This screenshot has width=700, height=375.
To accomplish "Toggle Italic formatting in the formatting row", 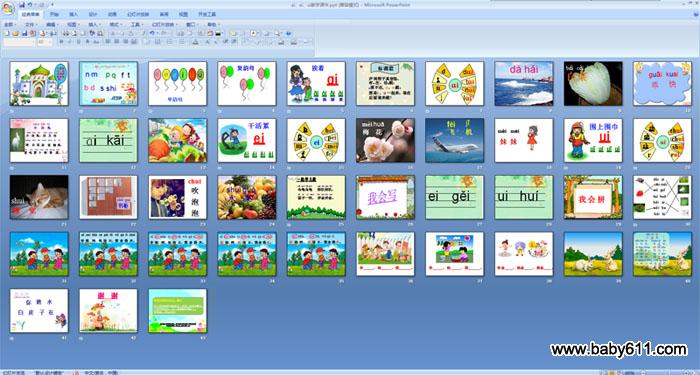I will [69, 42].
